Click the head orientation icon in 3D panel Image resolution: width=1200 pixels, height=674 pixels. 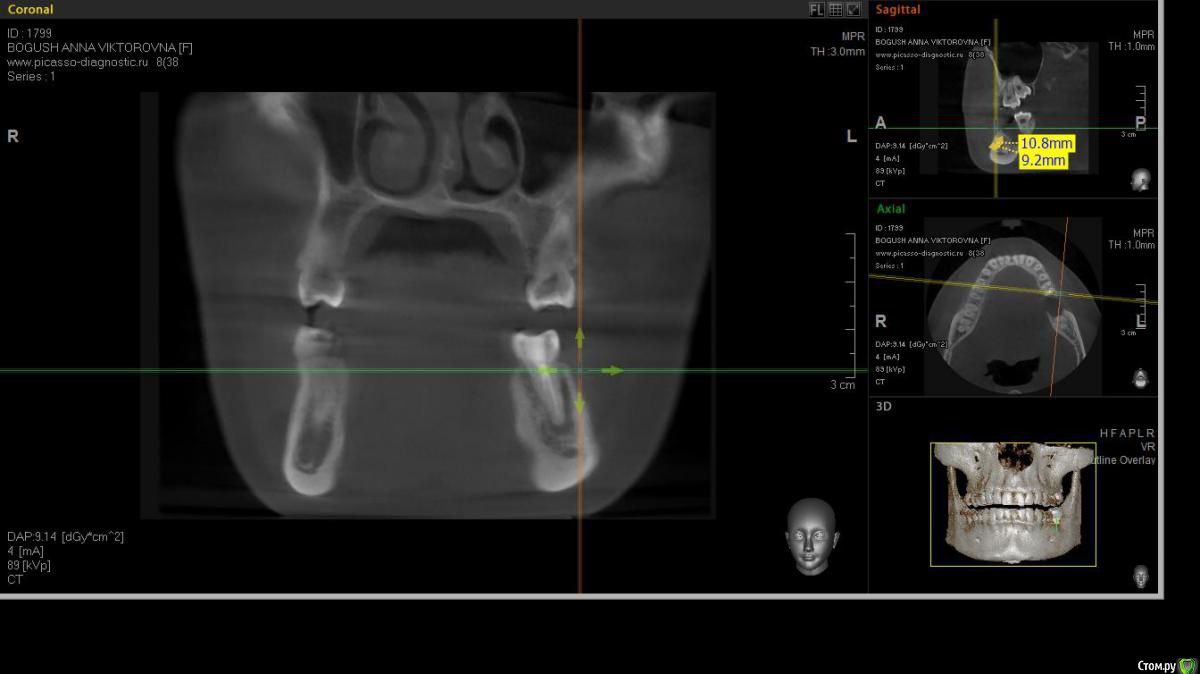[1140, 576]
